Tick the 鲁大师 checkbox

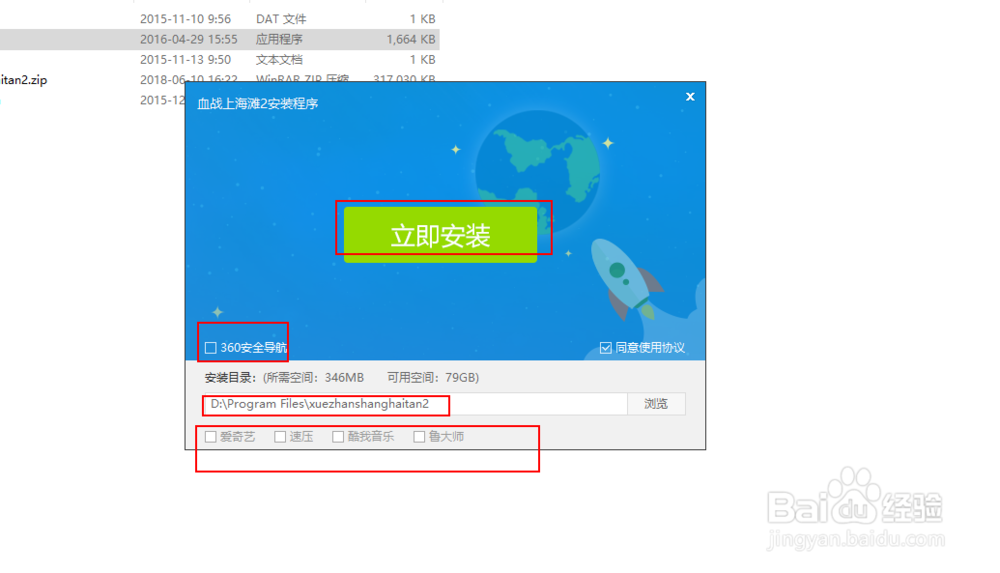point(419,437)
